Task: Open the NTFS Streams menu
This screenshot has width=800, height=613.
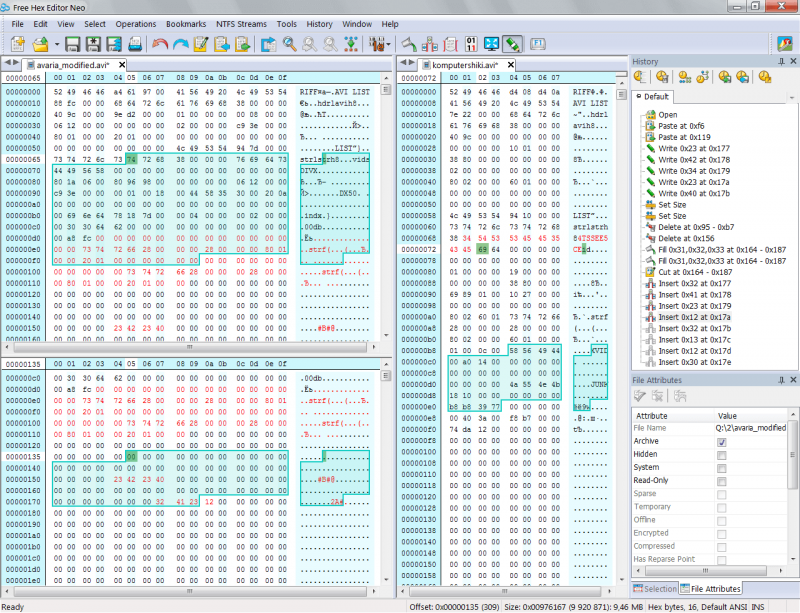Action: click(x=241, y=24)
